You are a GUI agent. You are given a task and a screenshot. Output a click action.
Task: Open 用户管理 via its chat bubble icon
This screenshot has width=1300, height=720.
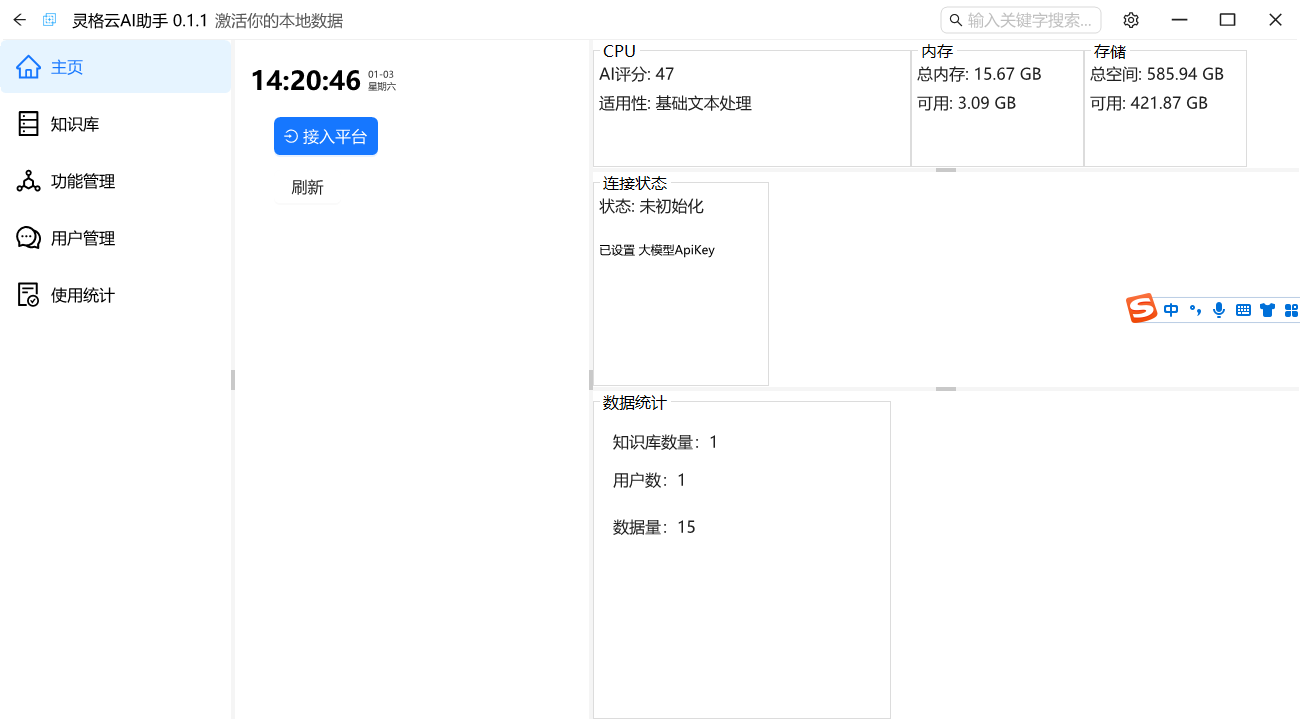[28, 238]
